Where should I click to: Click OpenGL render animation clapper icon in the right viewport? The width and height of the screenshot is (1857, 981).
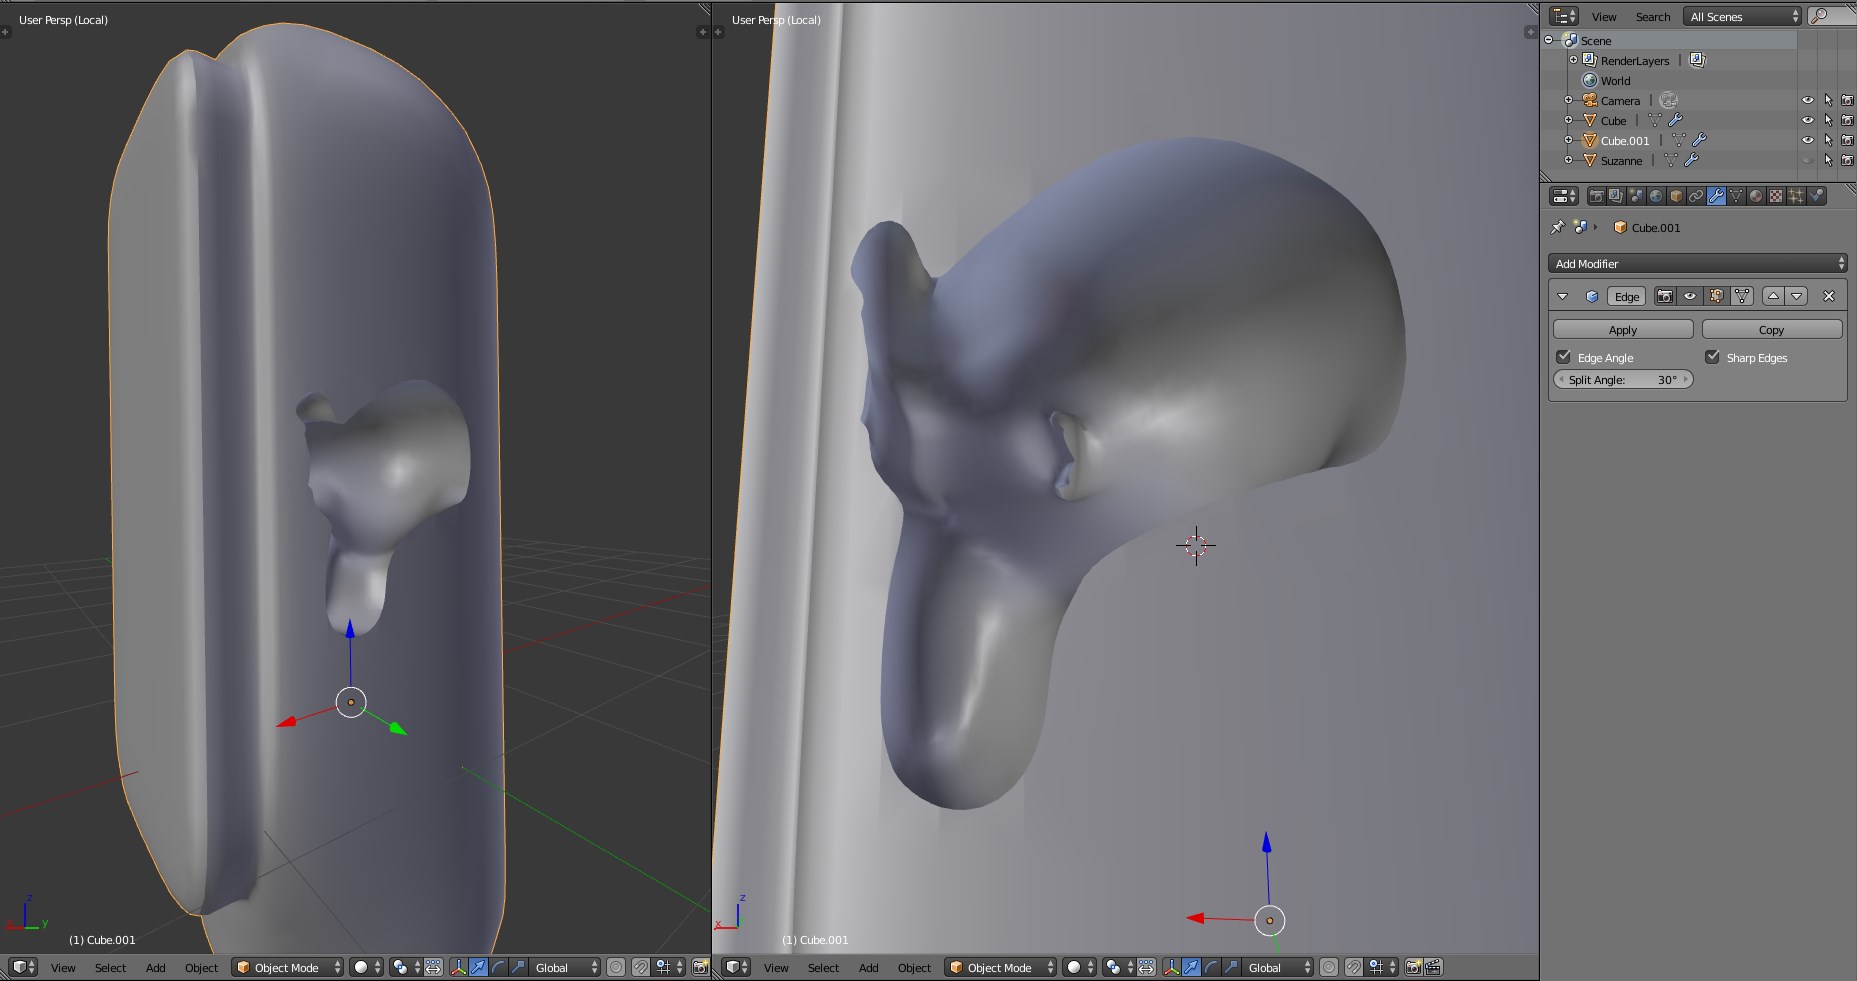[x=1433, y=967]
